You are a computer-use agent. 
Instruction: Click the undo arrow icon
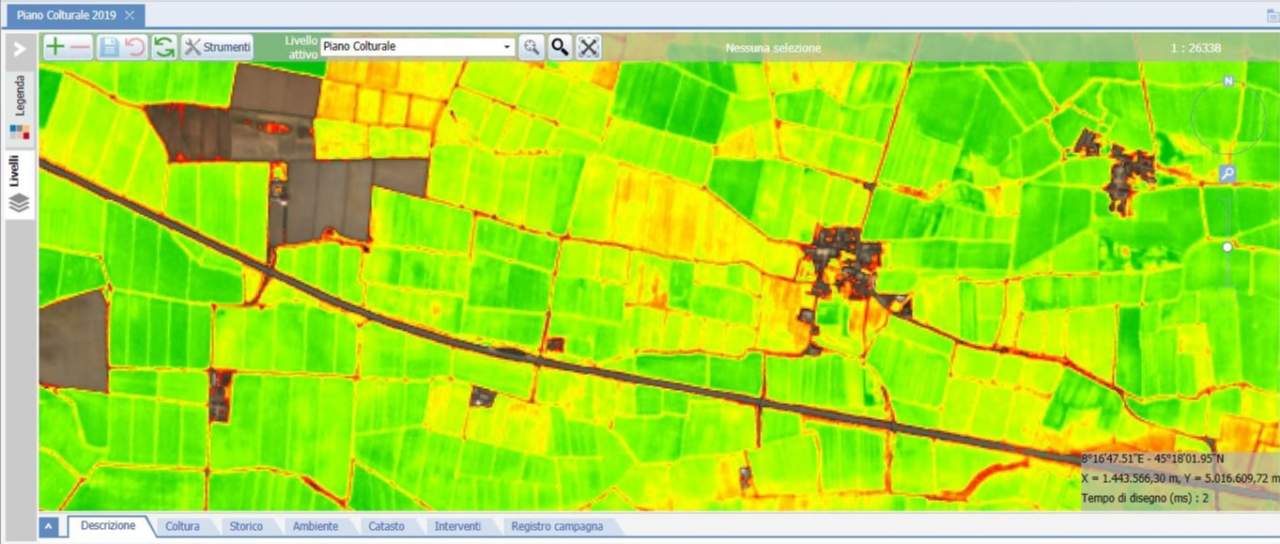135,47
